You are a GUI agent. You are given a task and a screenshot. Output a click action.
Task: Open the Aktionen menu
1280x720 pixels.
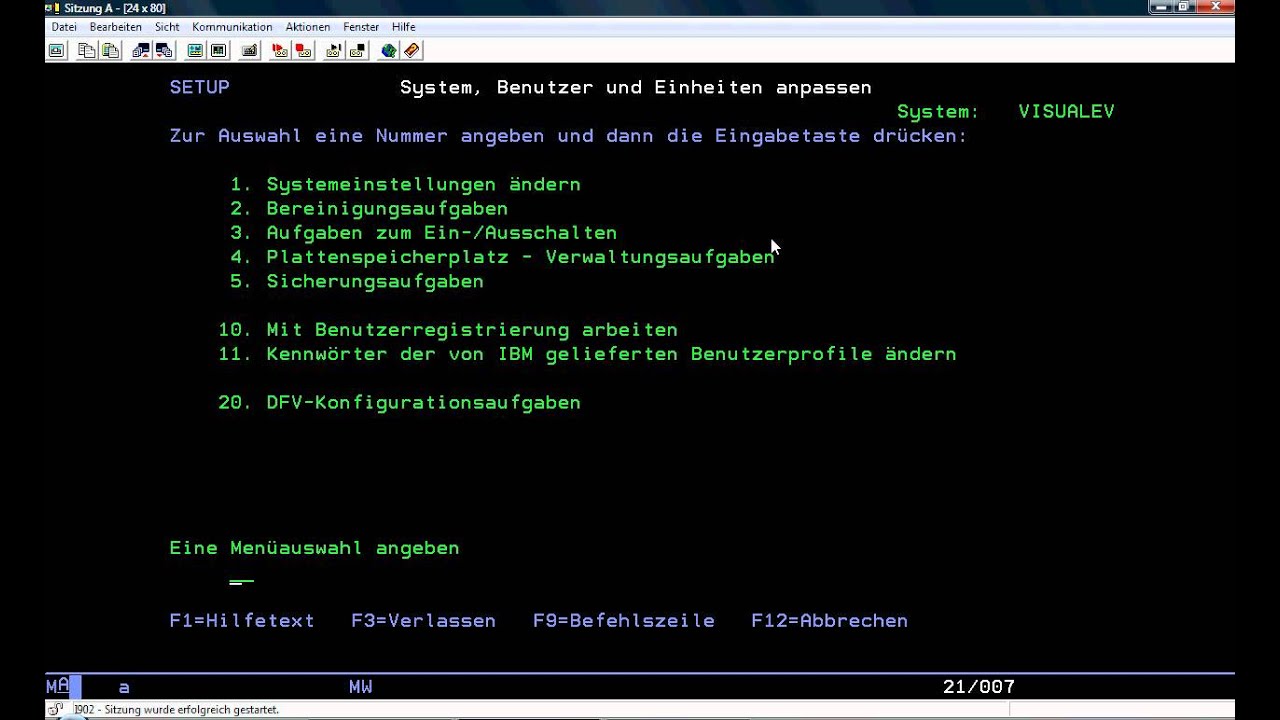tap(308, 27)
